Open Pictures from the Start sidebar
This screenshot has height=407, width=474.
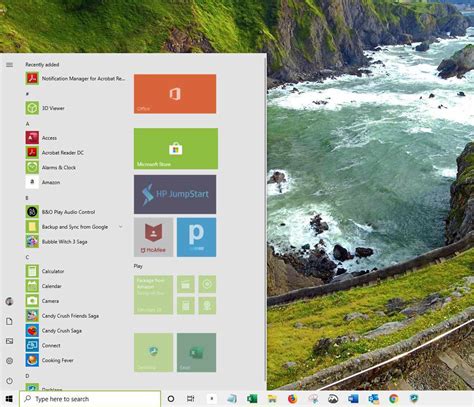9,341
